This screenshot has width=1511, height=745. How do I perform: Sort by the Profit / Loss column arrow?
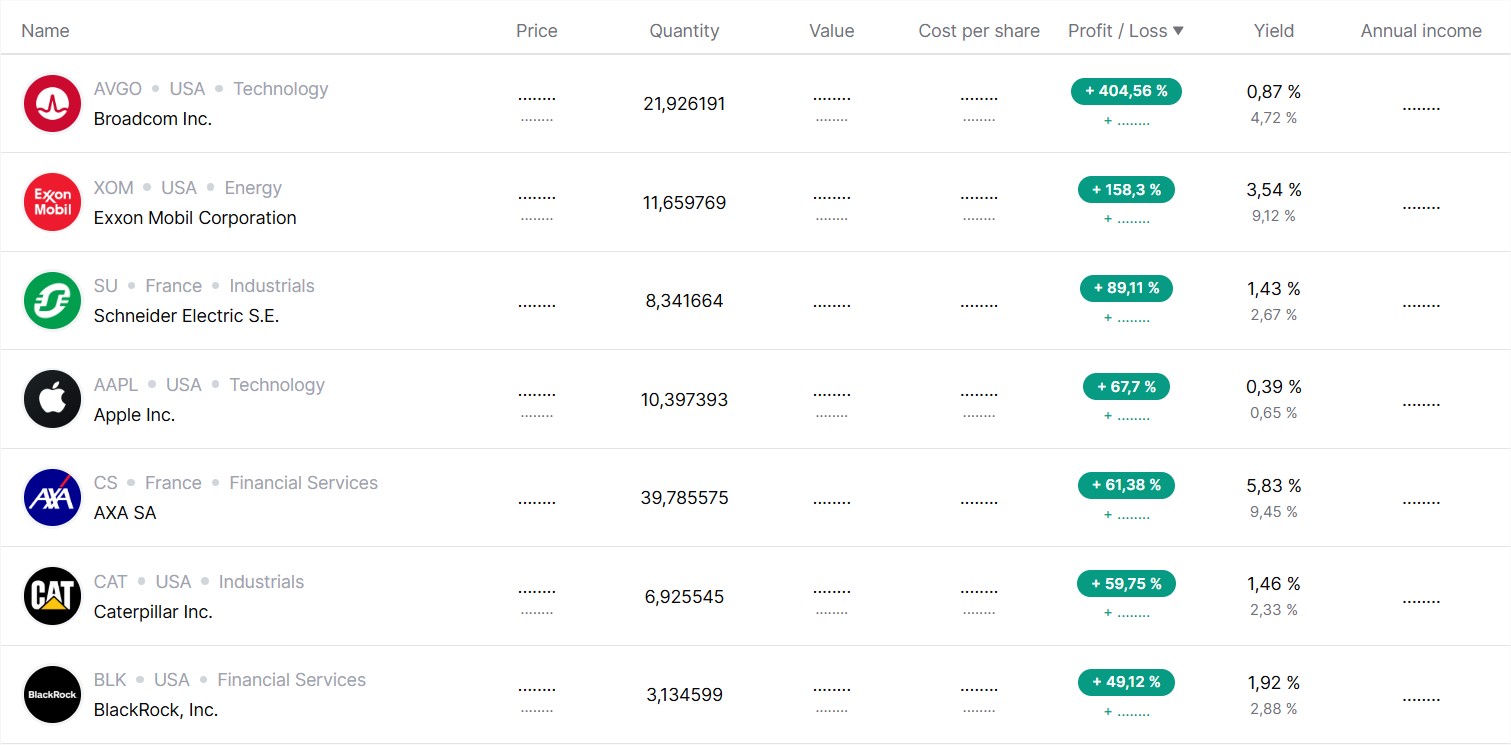click(x=1178, y=31)
